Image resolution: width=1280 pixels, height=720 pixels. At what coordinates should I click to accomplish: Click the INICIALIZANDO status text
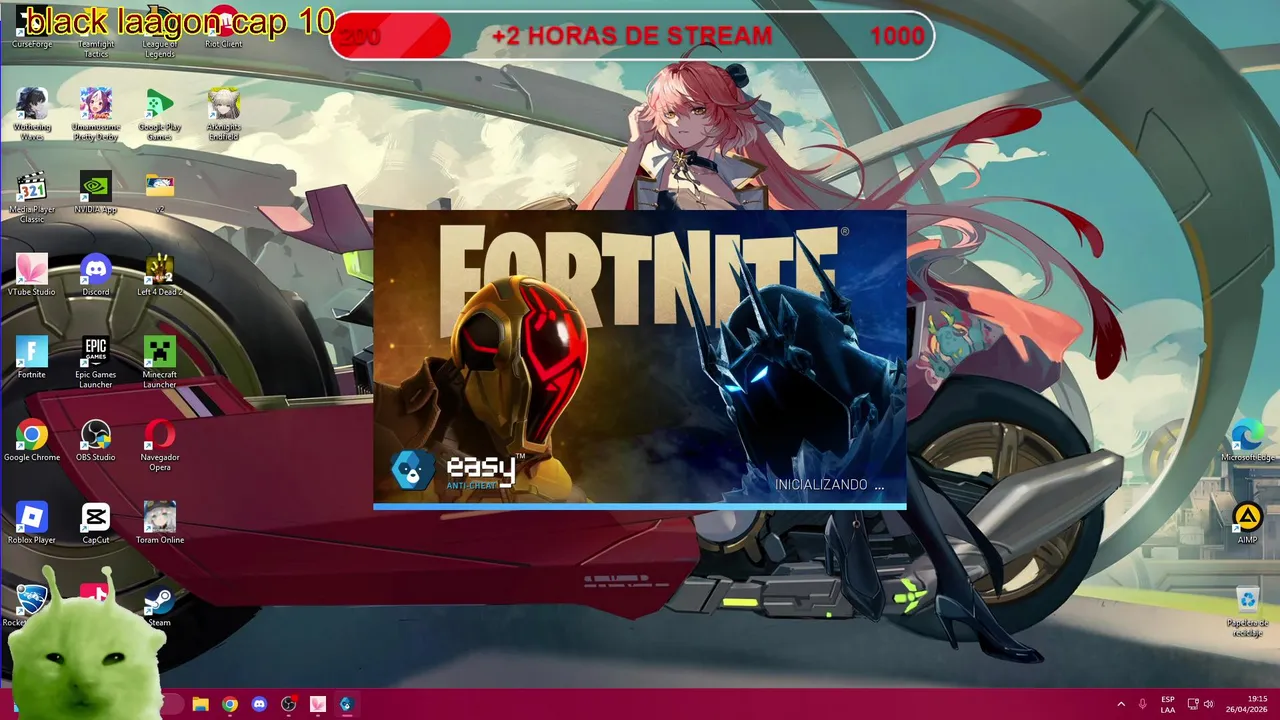(830, 484)
